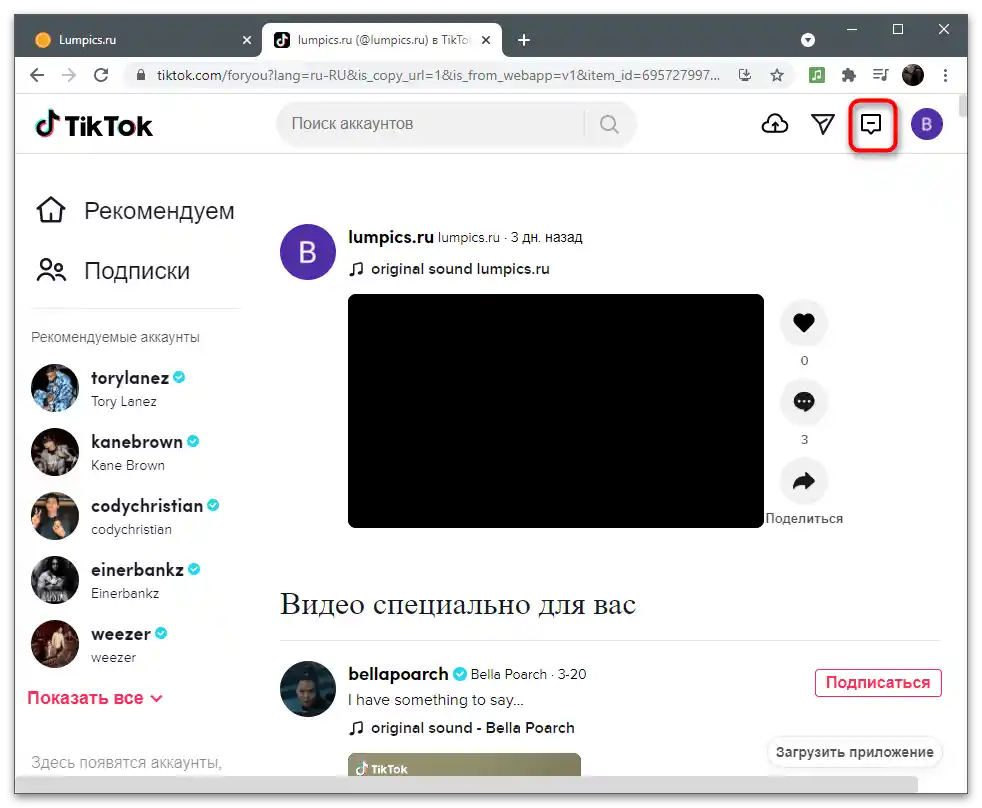Select the lumpics.ru TikTok tab

[x=381, y=40]
